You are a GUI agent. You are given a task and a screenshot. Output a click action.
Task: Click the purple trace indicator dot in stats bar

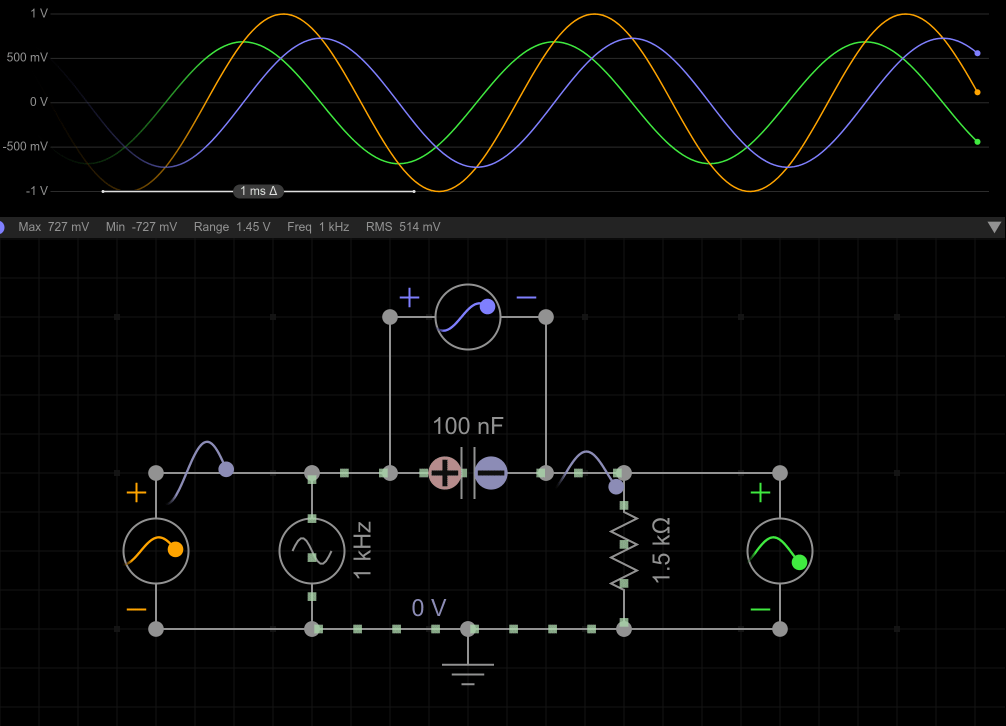coord(3,227)
